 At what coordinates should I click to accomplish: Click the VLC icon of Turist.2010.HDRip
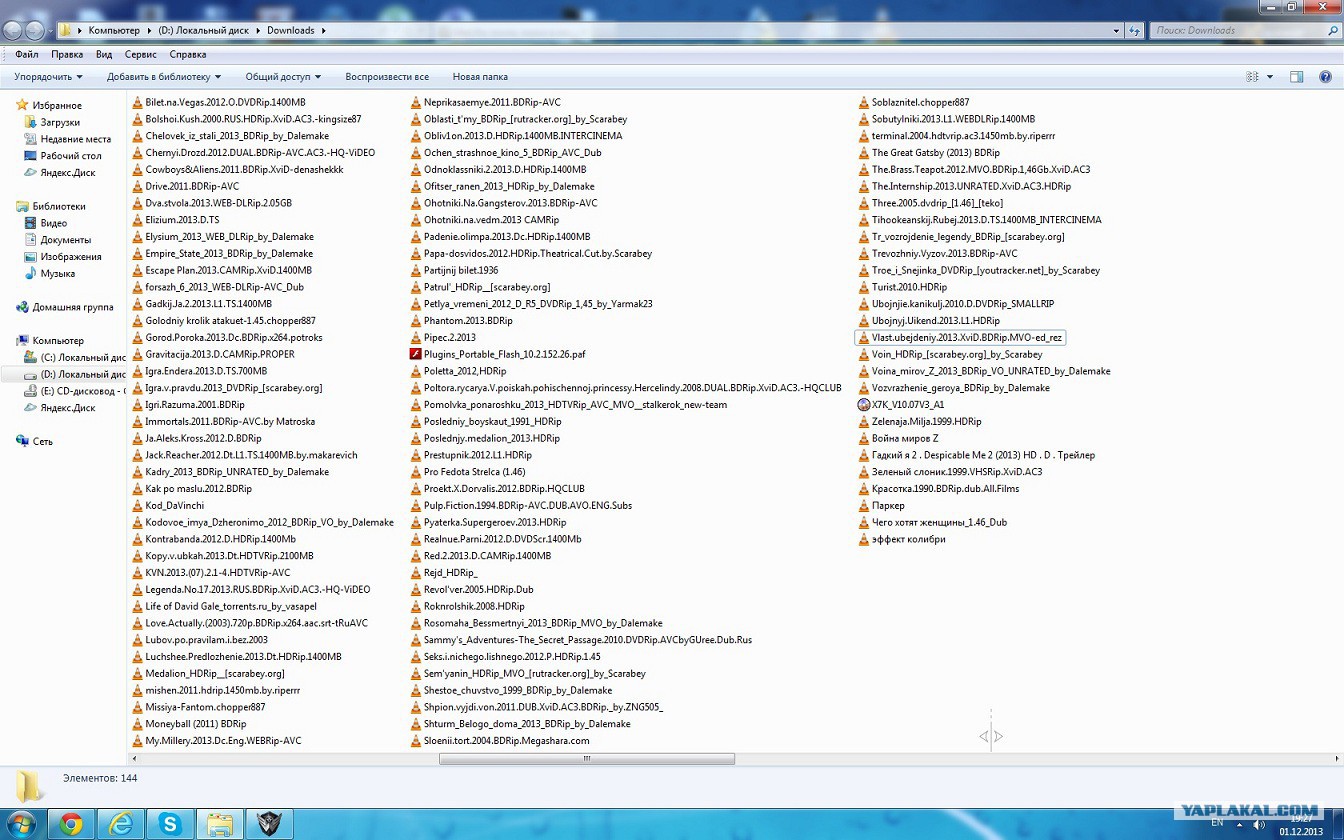tap(864, 287)
